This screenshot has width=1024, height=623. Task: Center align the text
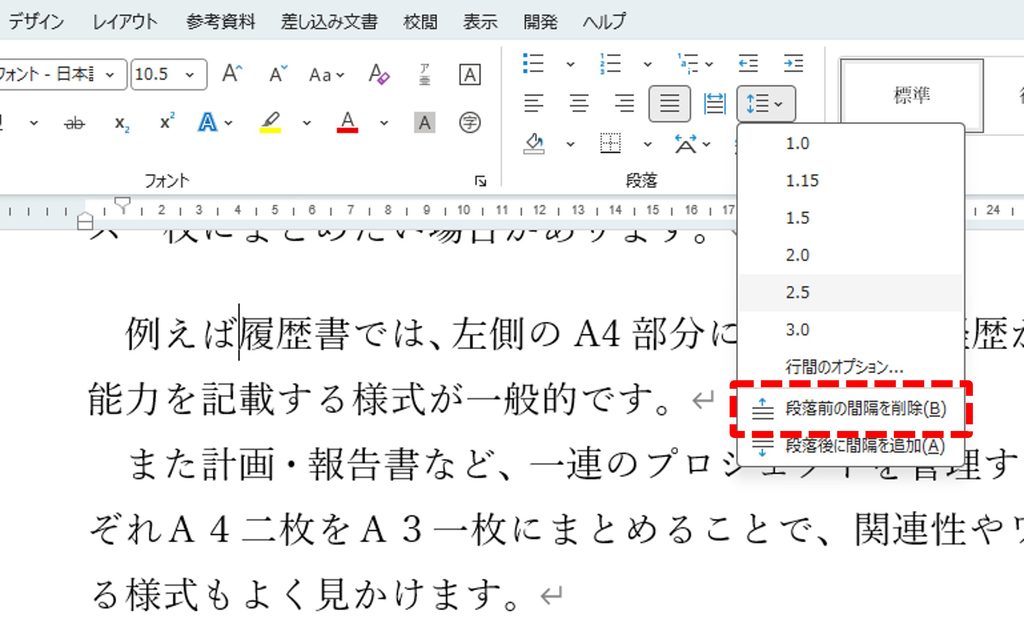point(579,103)
